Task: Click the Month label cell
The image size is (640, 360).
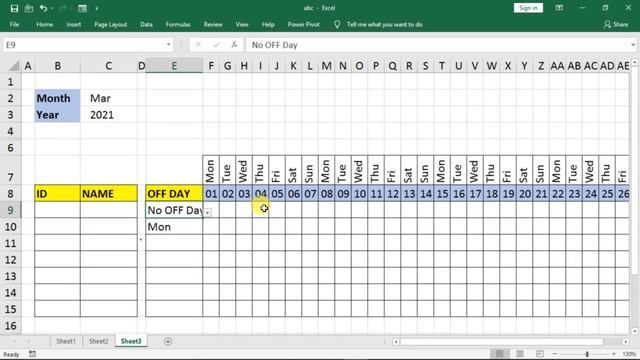Action: click(x=58, y=98)
